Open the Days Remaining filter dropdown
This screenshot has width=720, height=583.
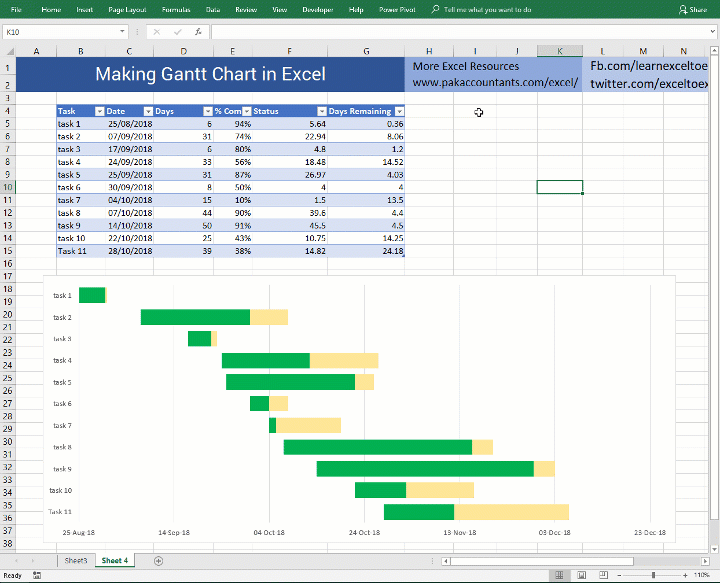coord(399,111)
